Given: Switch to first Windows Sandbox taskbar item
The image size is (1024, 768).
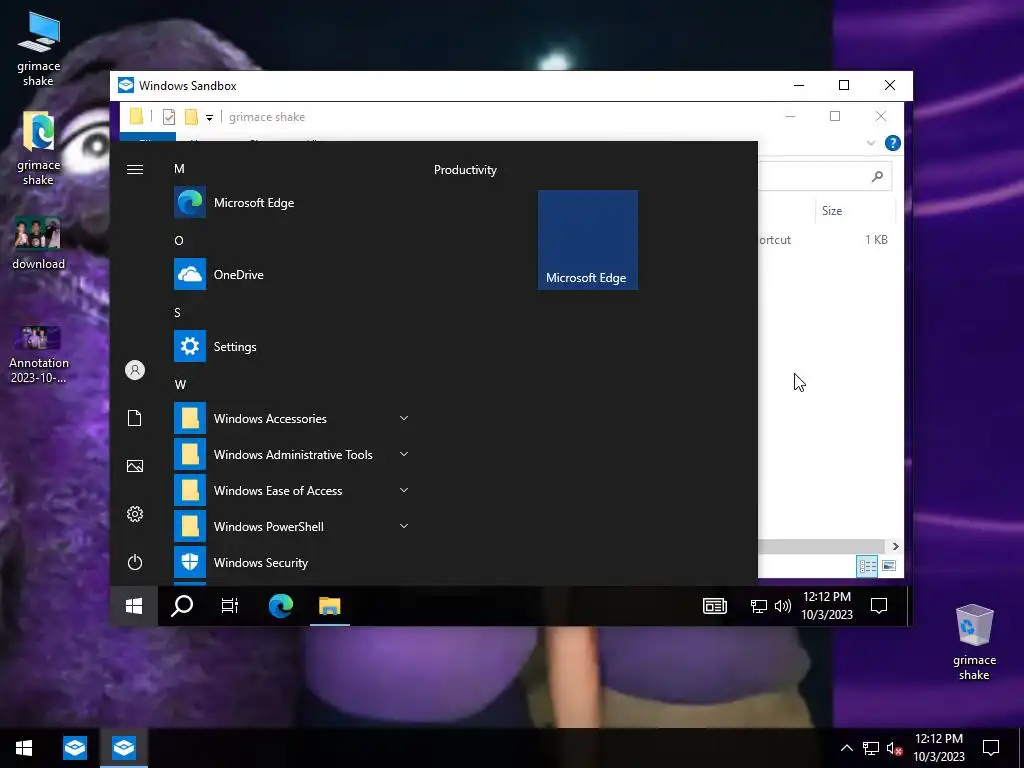Looking at the screenshot, I should (75, 748).
